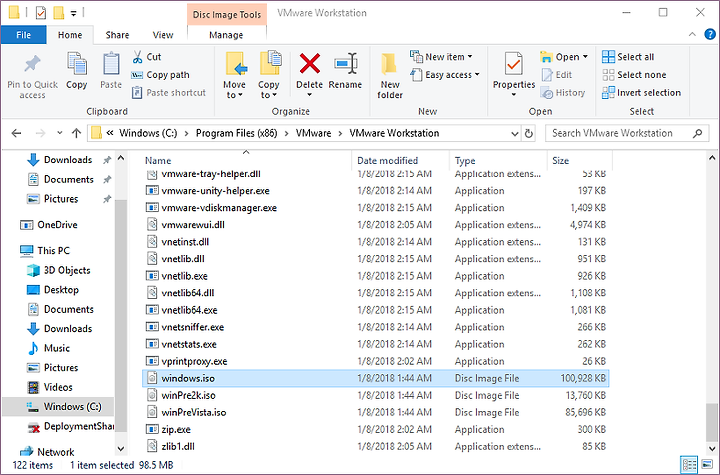The width and height of the screenshot is (720, 475).
Task: Click Select all
Action: pos(628,57)
